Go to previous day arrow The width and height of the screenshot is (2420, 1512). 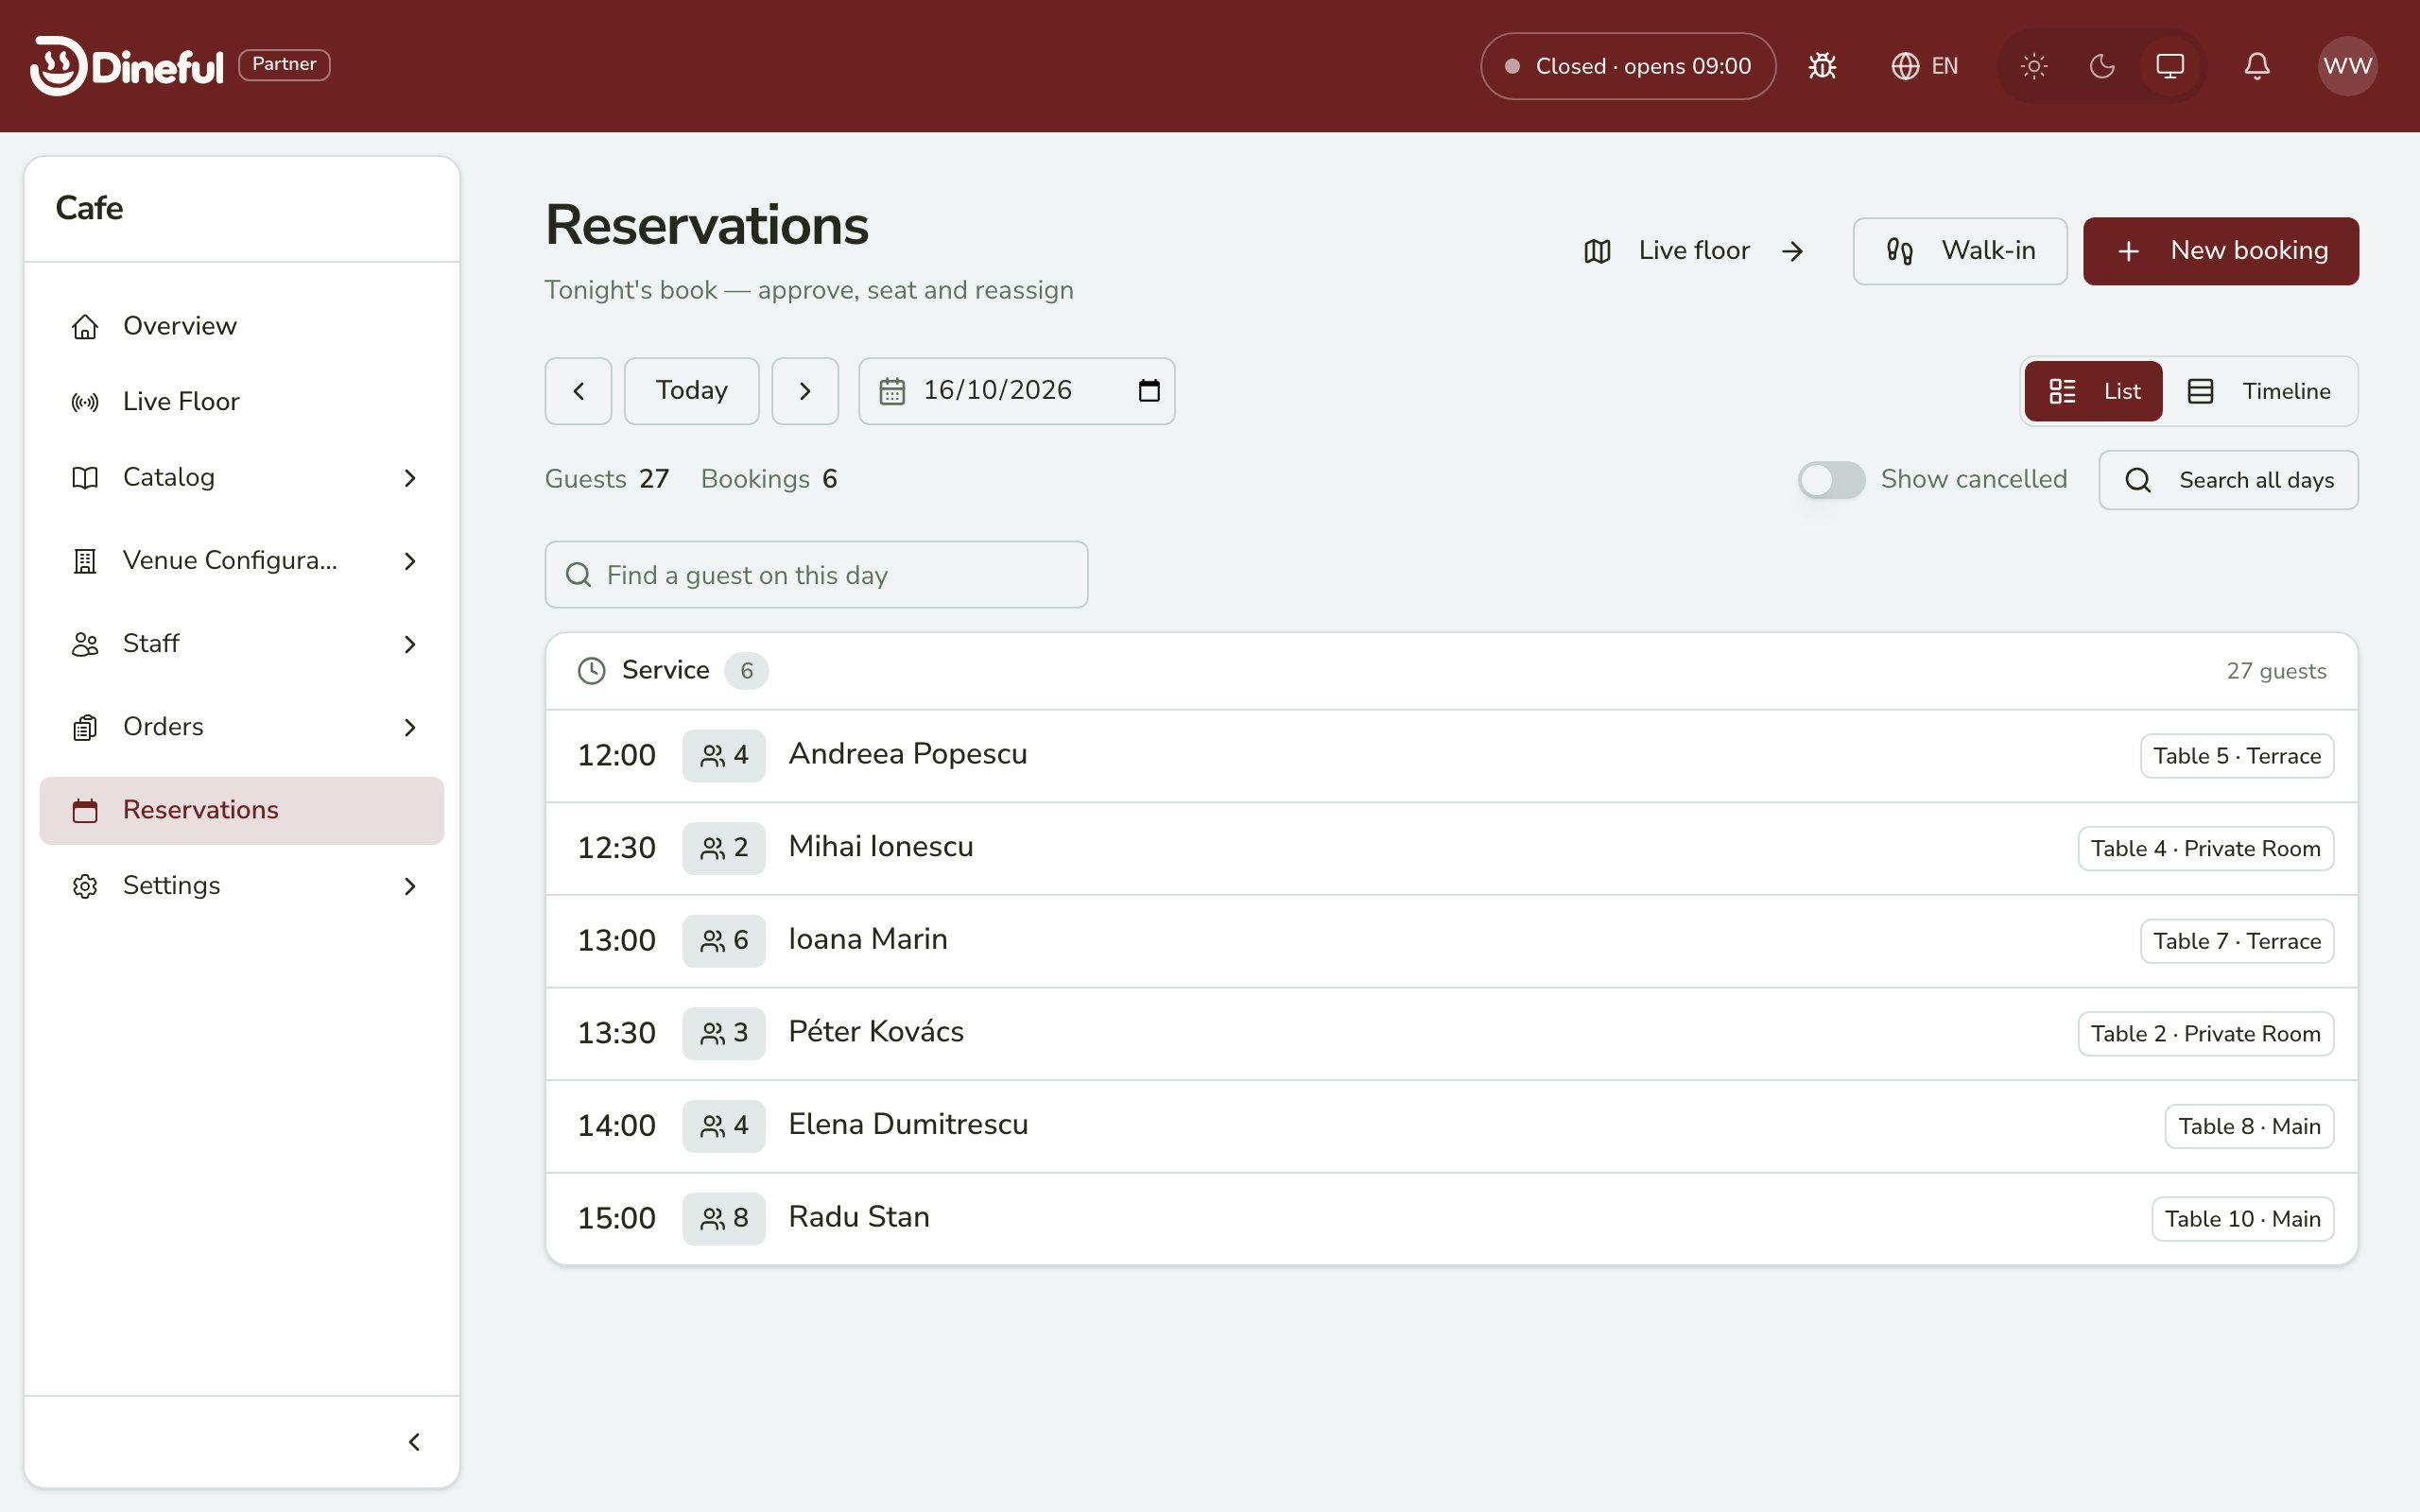point(578,391)
